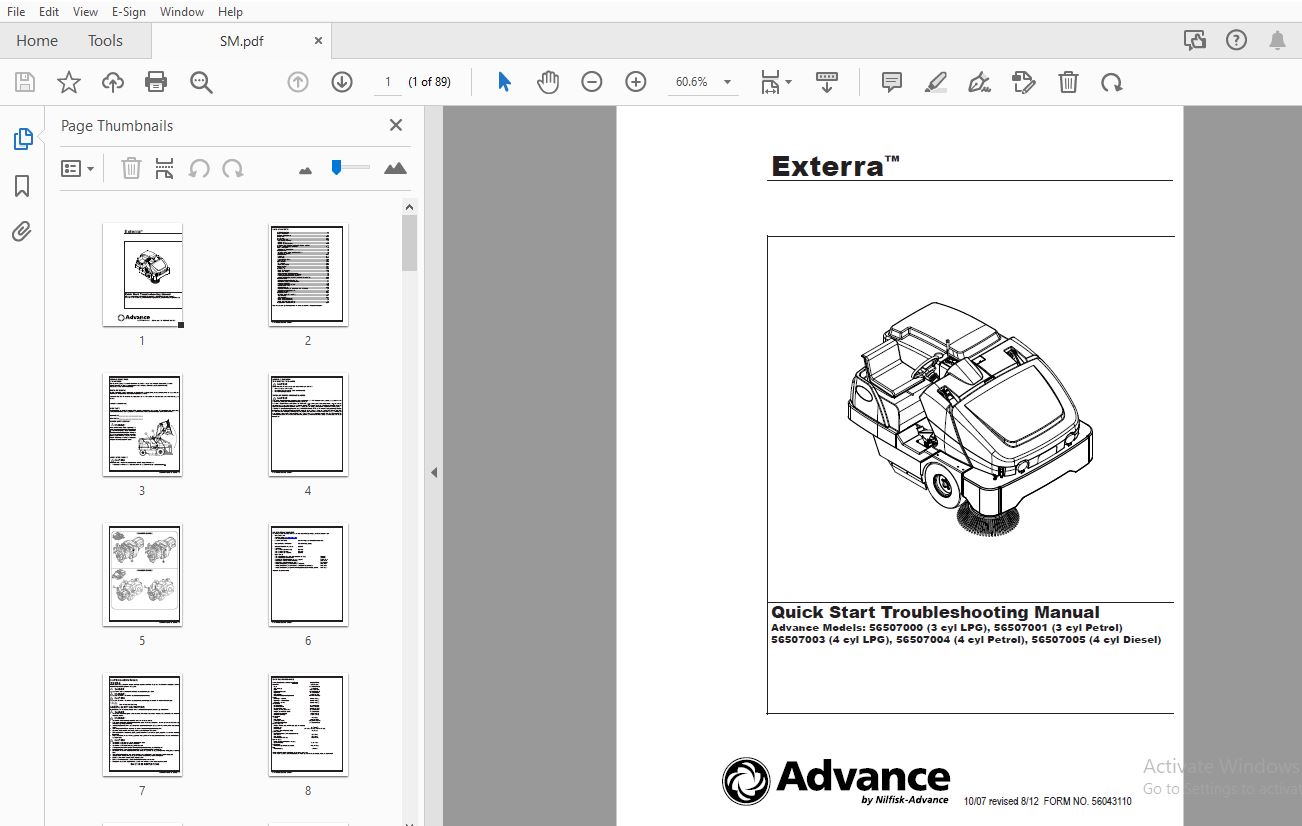Select the highlight text pen tool

[936, 82]
